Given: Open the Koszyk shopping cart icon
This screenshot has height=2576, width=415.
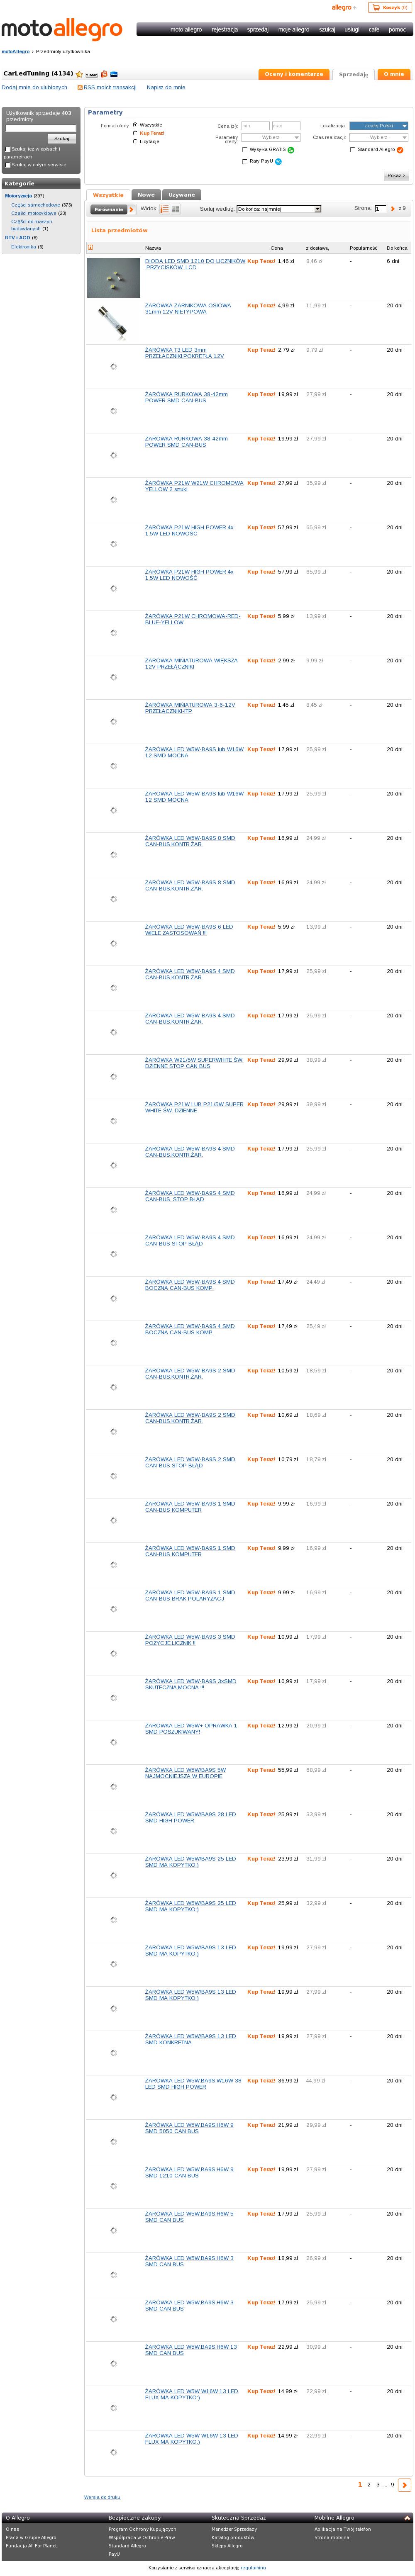Looking at the screenshot, I should point(375,7).
